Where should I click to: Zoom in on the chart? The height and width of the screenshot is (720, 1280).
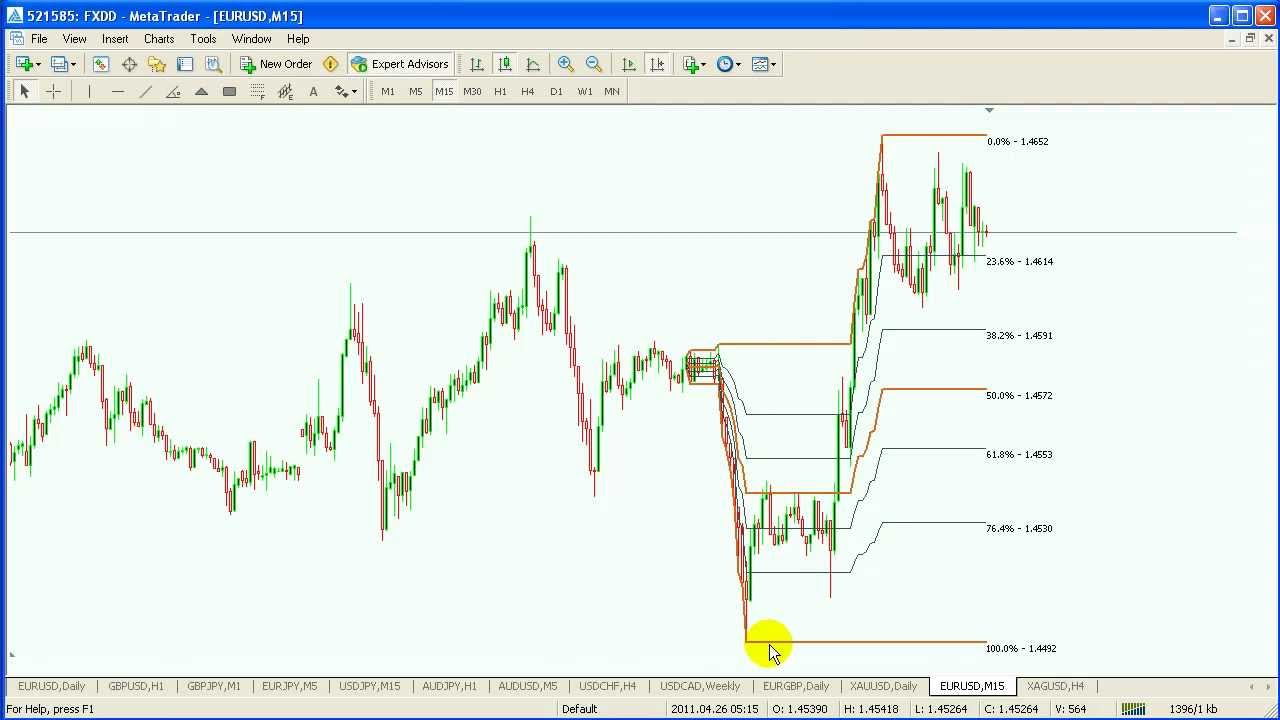pyautogui.click(x=566, y=64)
